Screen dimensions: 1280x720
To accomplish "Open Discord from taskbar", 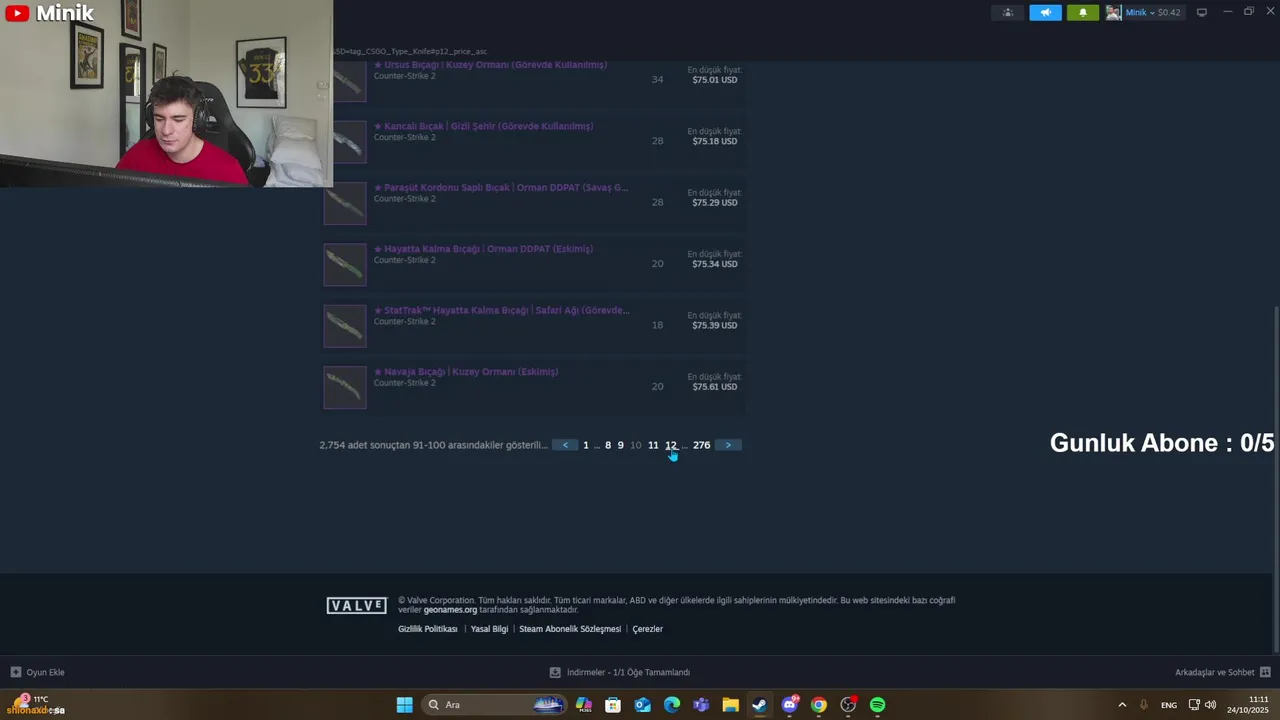I will [790, 705].
